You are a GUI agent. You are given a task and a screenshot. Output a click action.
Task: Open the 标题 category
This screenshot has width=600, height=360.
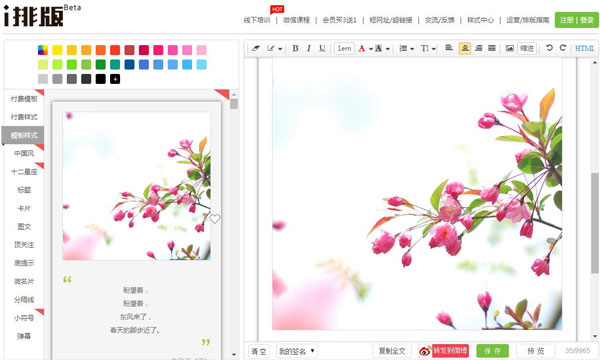click(x=24, y=190)
